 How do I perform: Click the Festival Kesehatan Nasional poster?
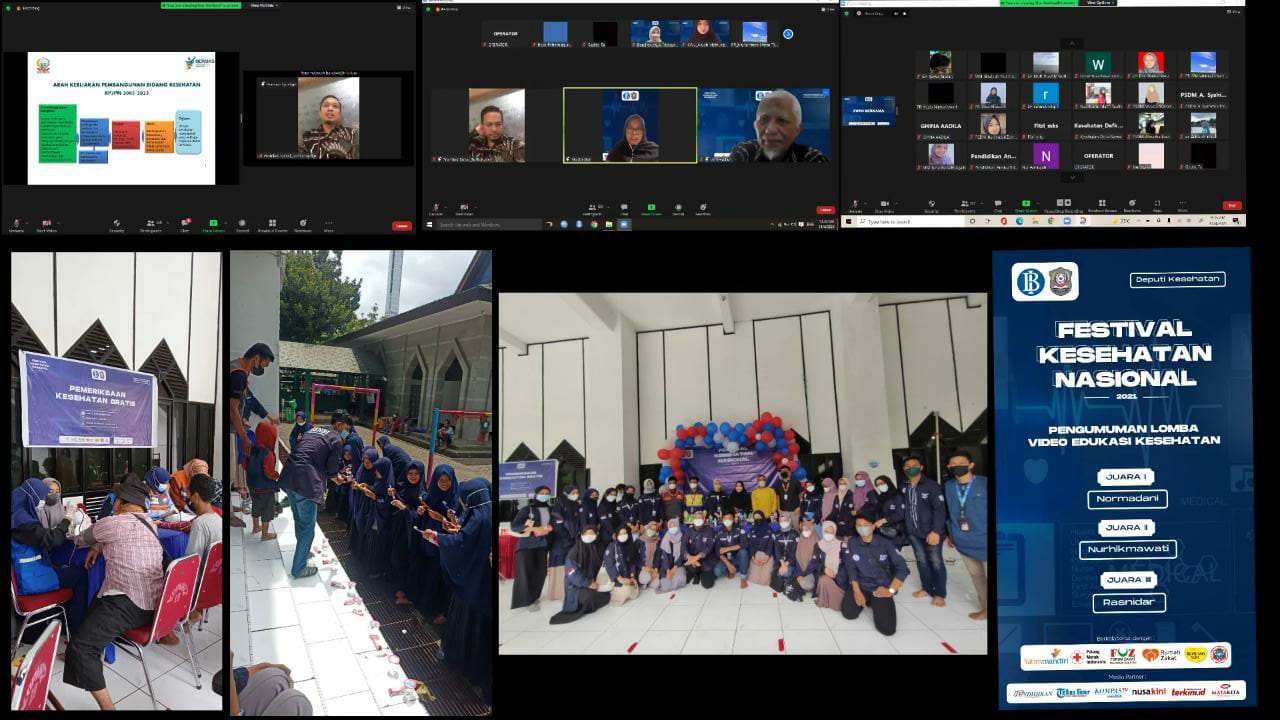pyautogui.click(x=1124, y=478)
